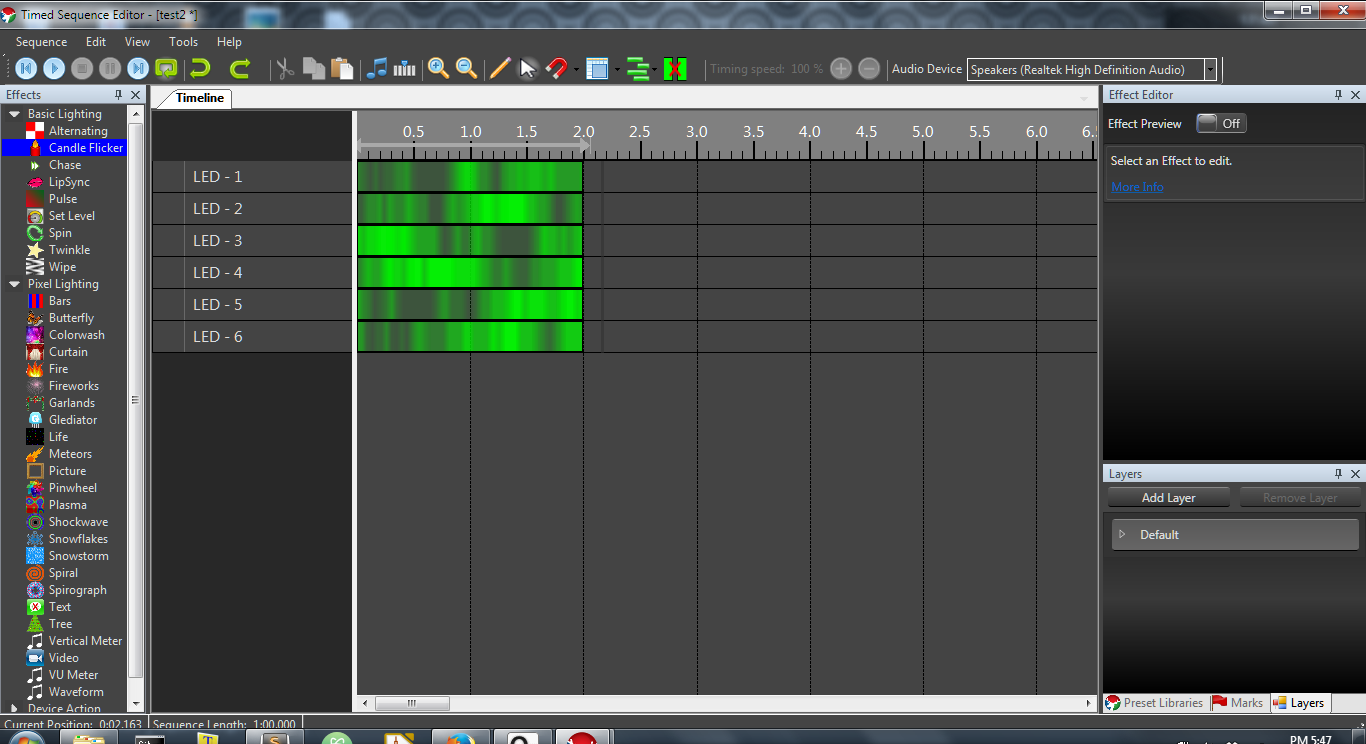Image resolution: width=1366 pixels, height=744 pixels.
Task: Click the red magnet snap icon
Action: tap(557, 69)
